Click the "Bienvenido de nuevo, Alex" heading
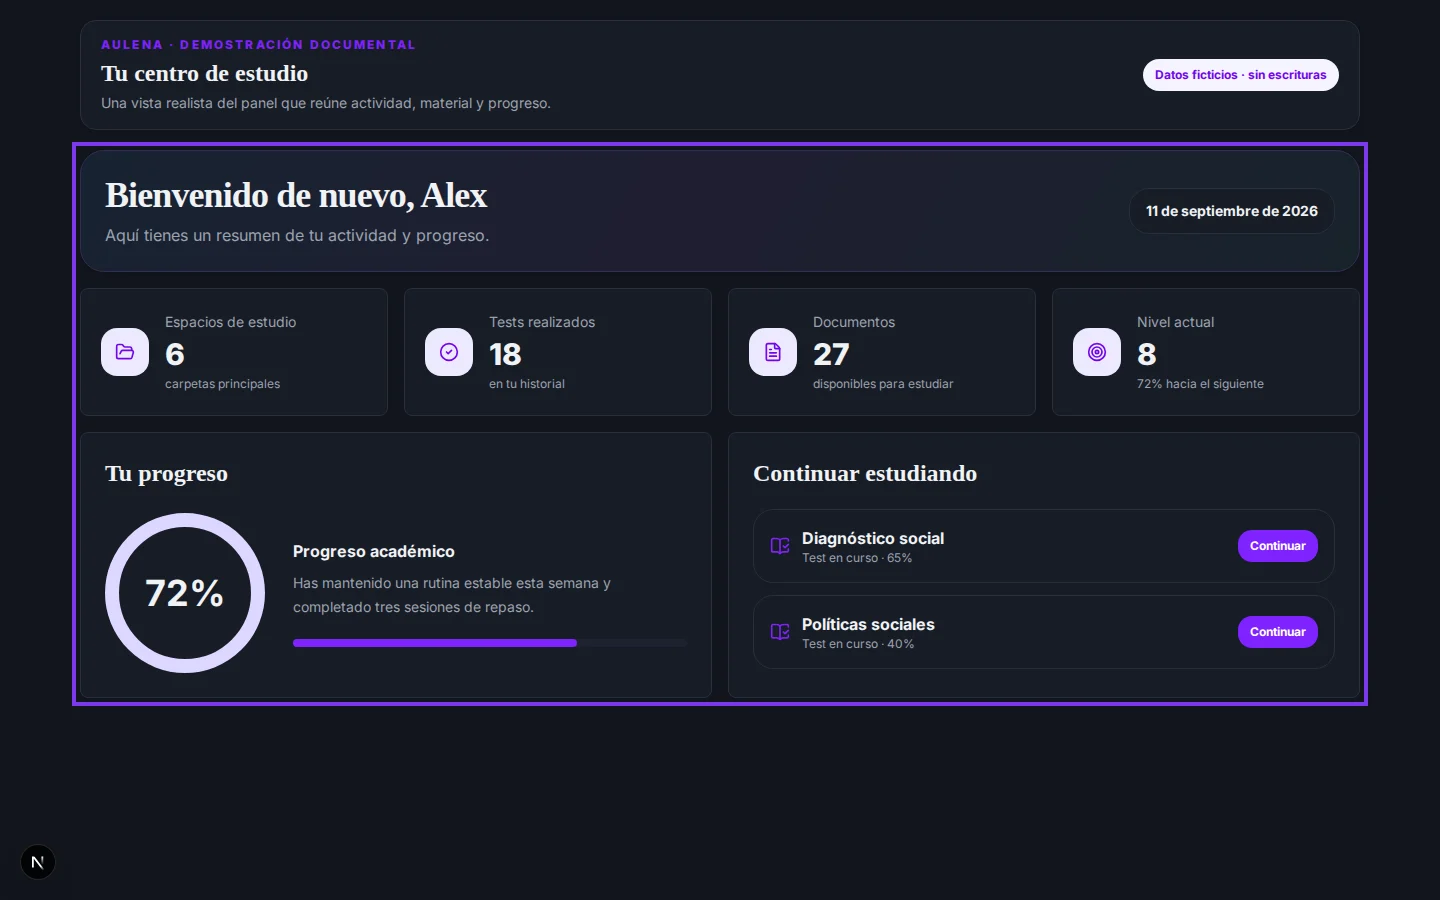This screenshot has width=1440, height=900. click(x=296, y=195)
